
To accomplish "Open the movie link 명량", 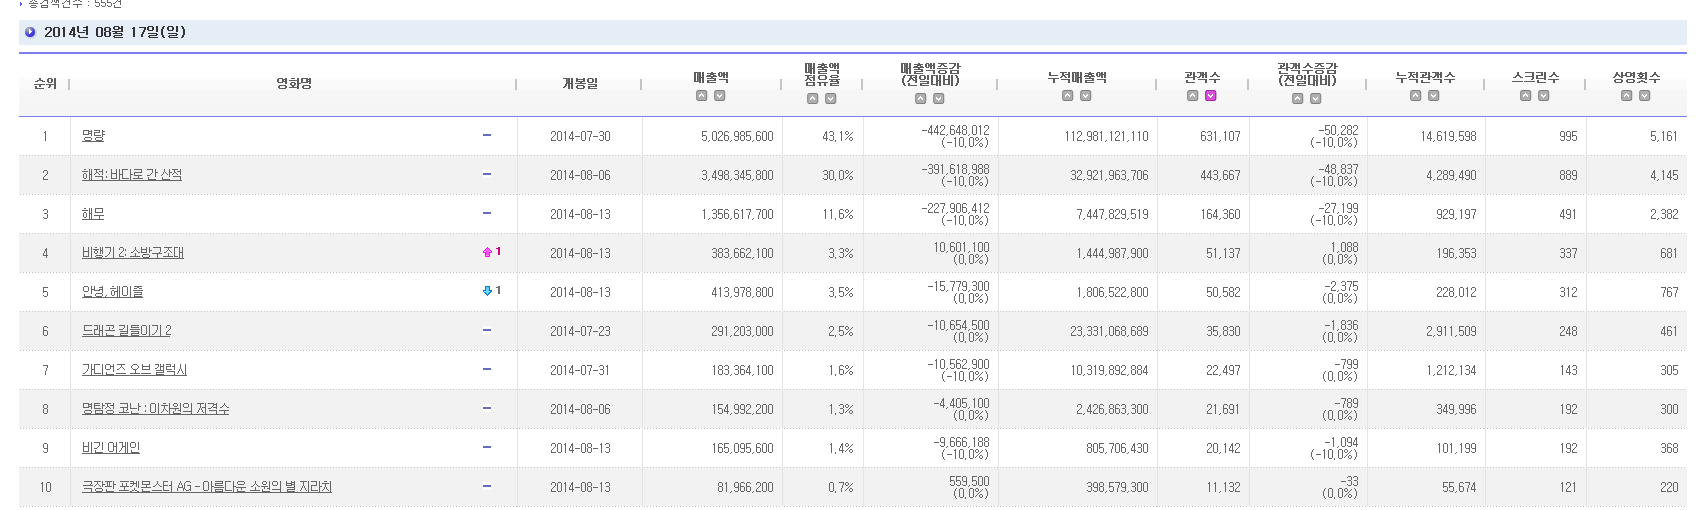I will point(93,136).
